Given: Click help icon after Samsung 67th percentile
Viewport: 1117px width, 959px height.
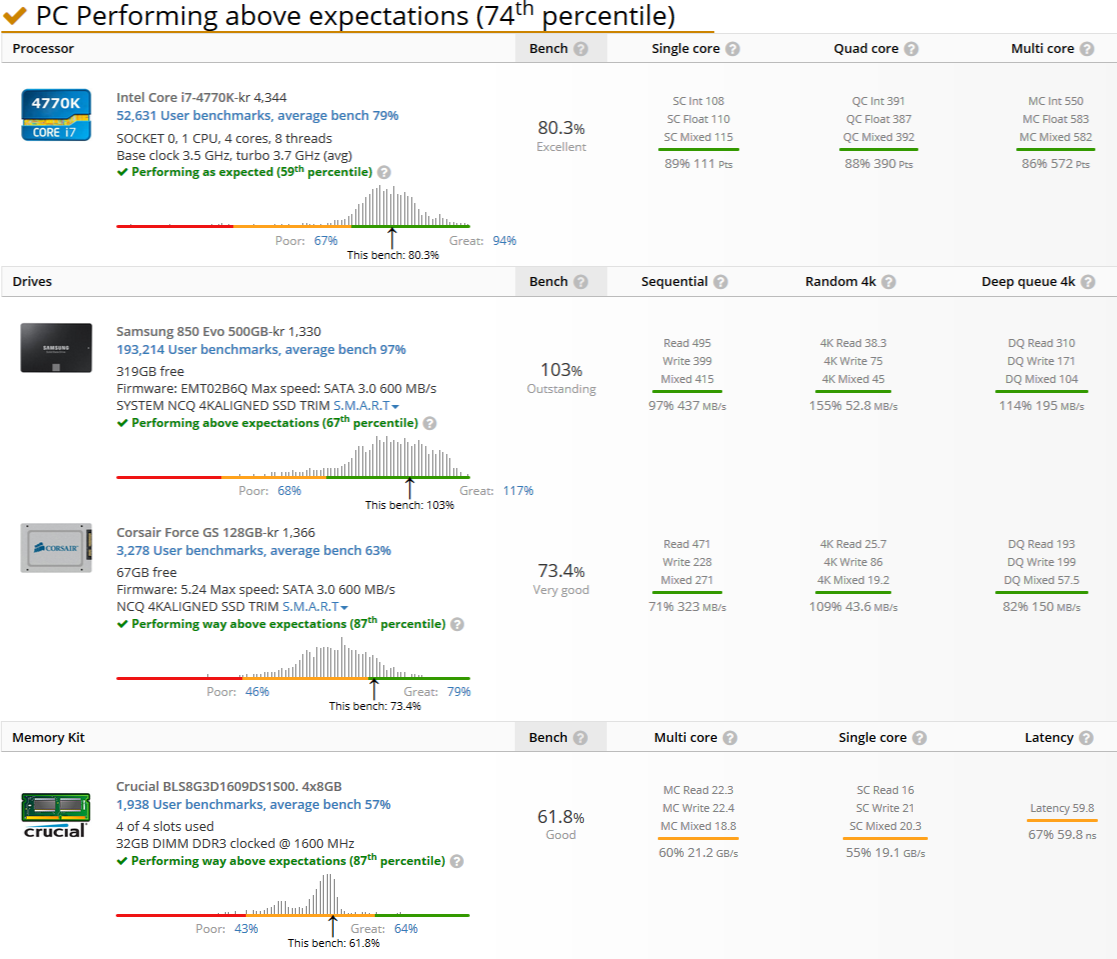Looking at the screenshot, I should [x=430, y=423].
